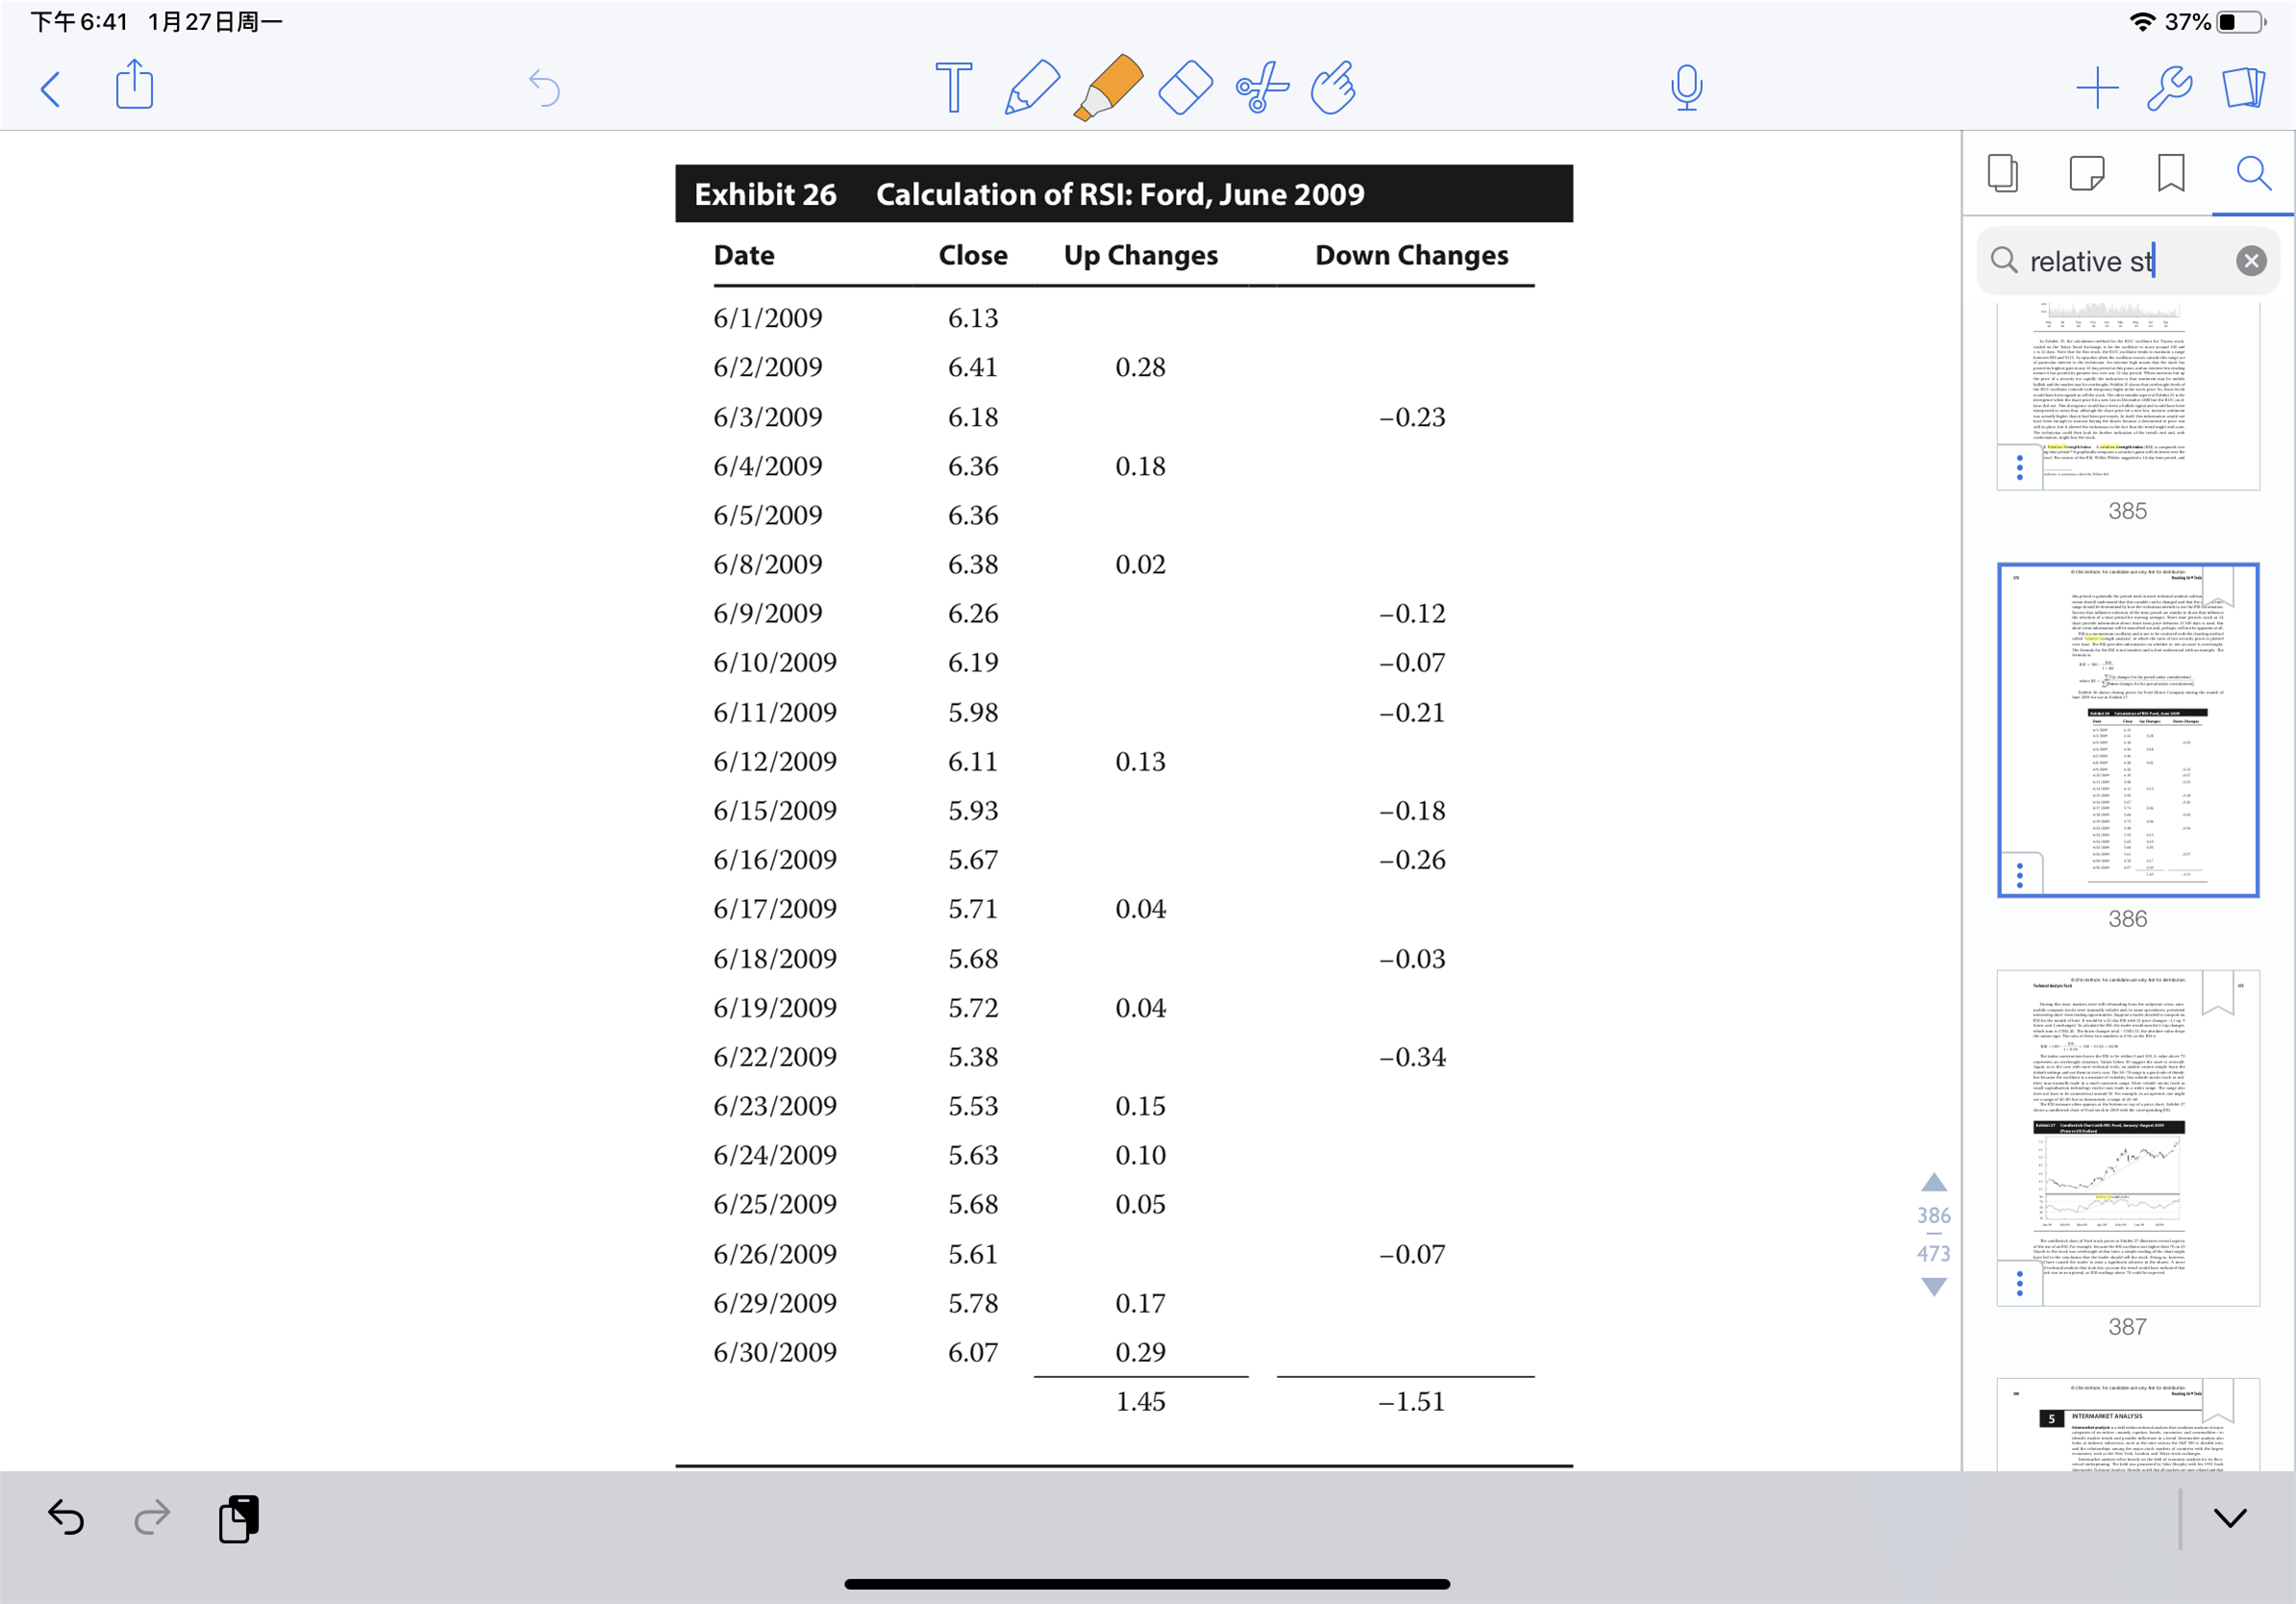
Task: Tap the 5.38 close value
Action: 972,1057
